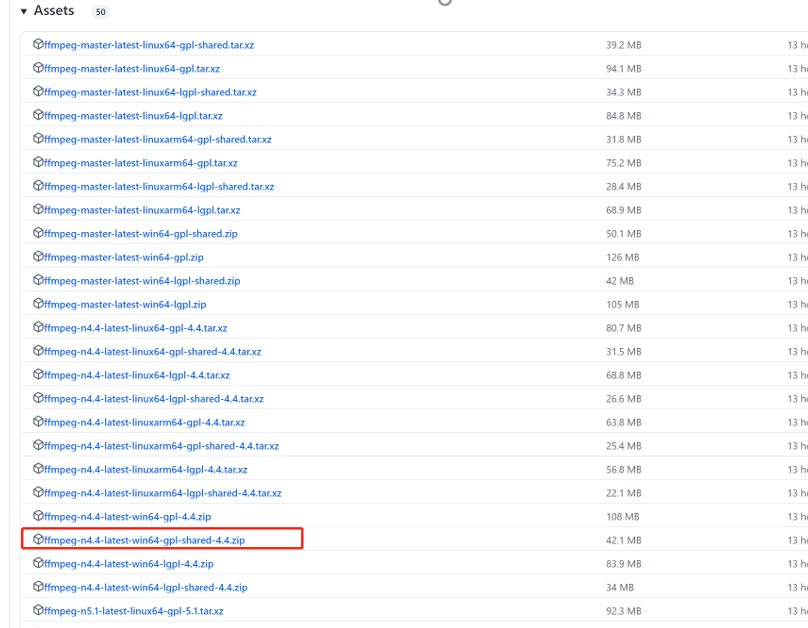808x628 pixels.
Task: Click package icon beside n4.4-latest-linux64-gpl-shared-4.4.tar.xz
Action: pyautogui.click(x=38, y=351)
